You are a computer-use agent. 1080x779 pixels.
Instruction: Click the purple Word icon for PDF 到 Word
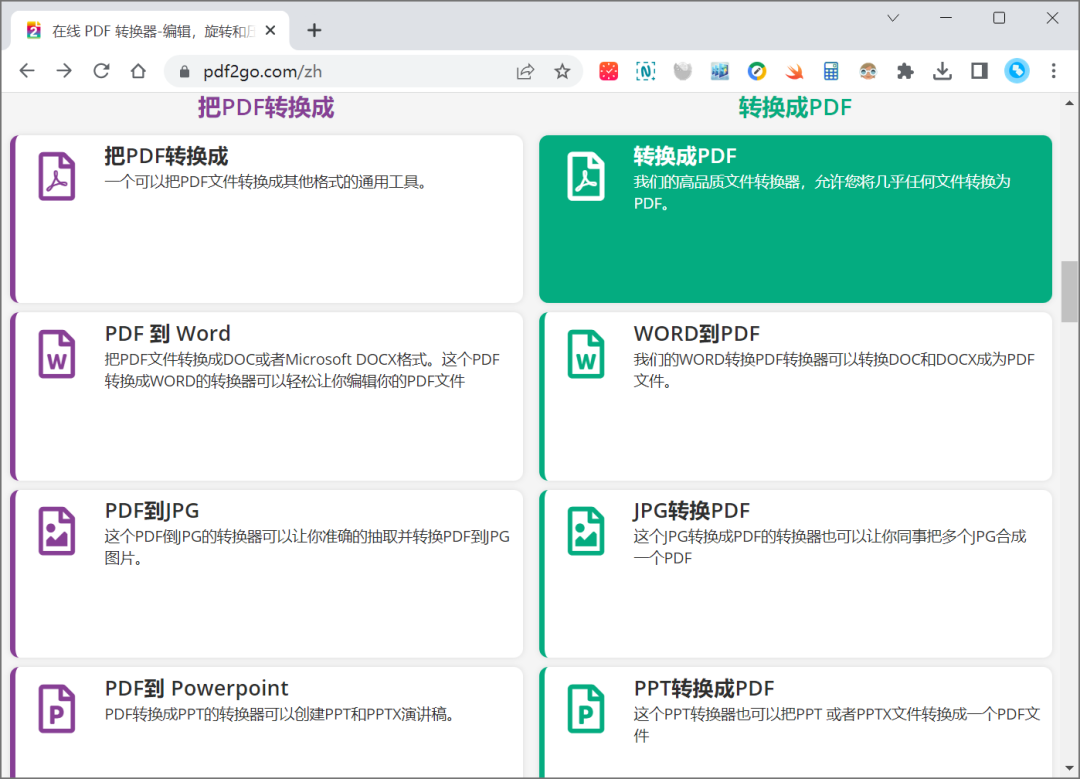(x=56, y=354)
